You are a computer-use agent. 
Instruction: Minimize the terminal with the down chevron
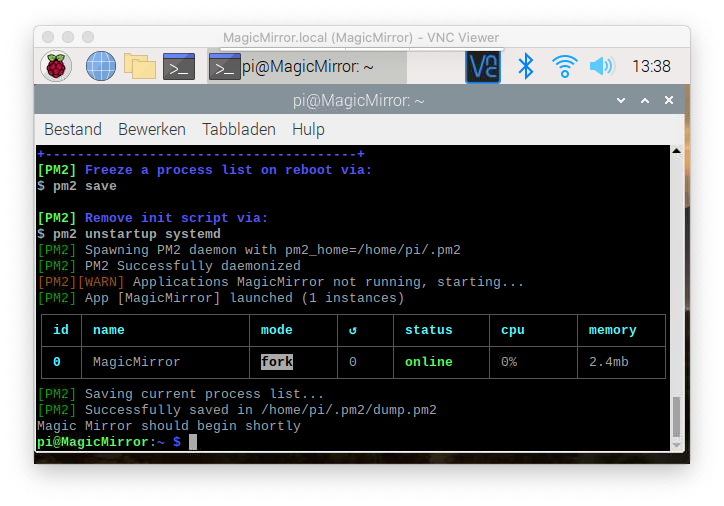point(621,100)
